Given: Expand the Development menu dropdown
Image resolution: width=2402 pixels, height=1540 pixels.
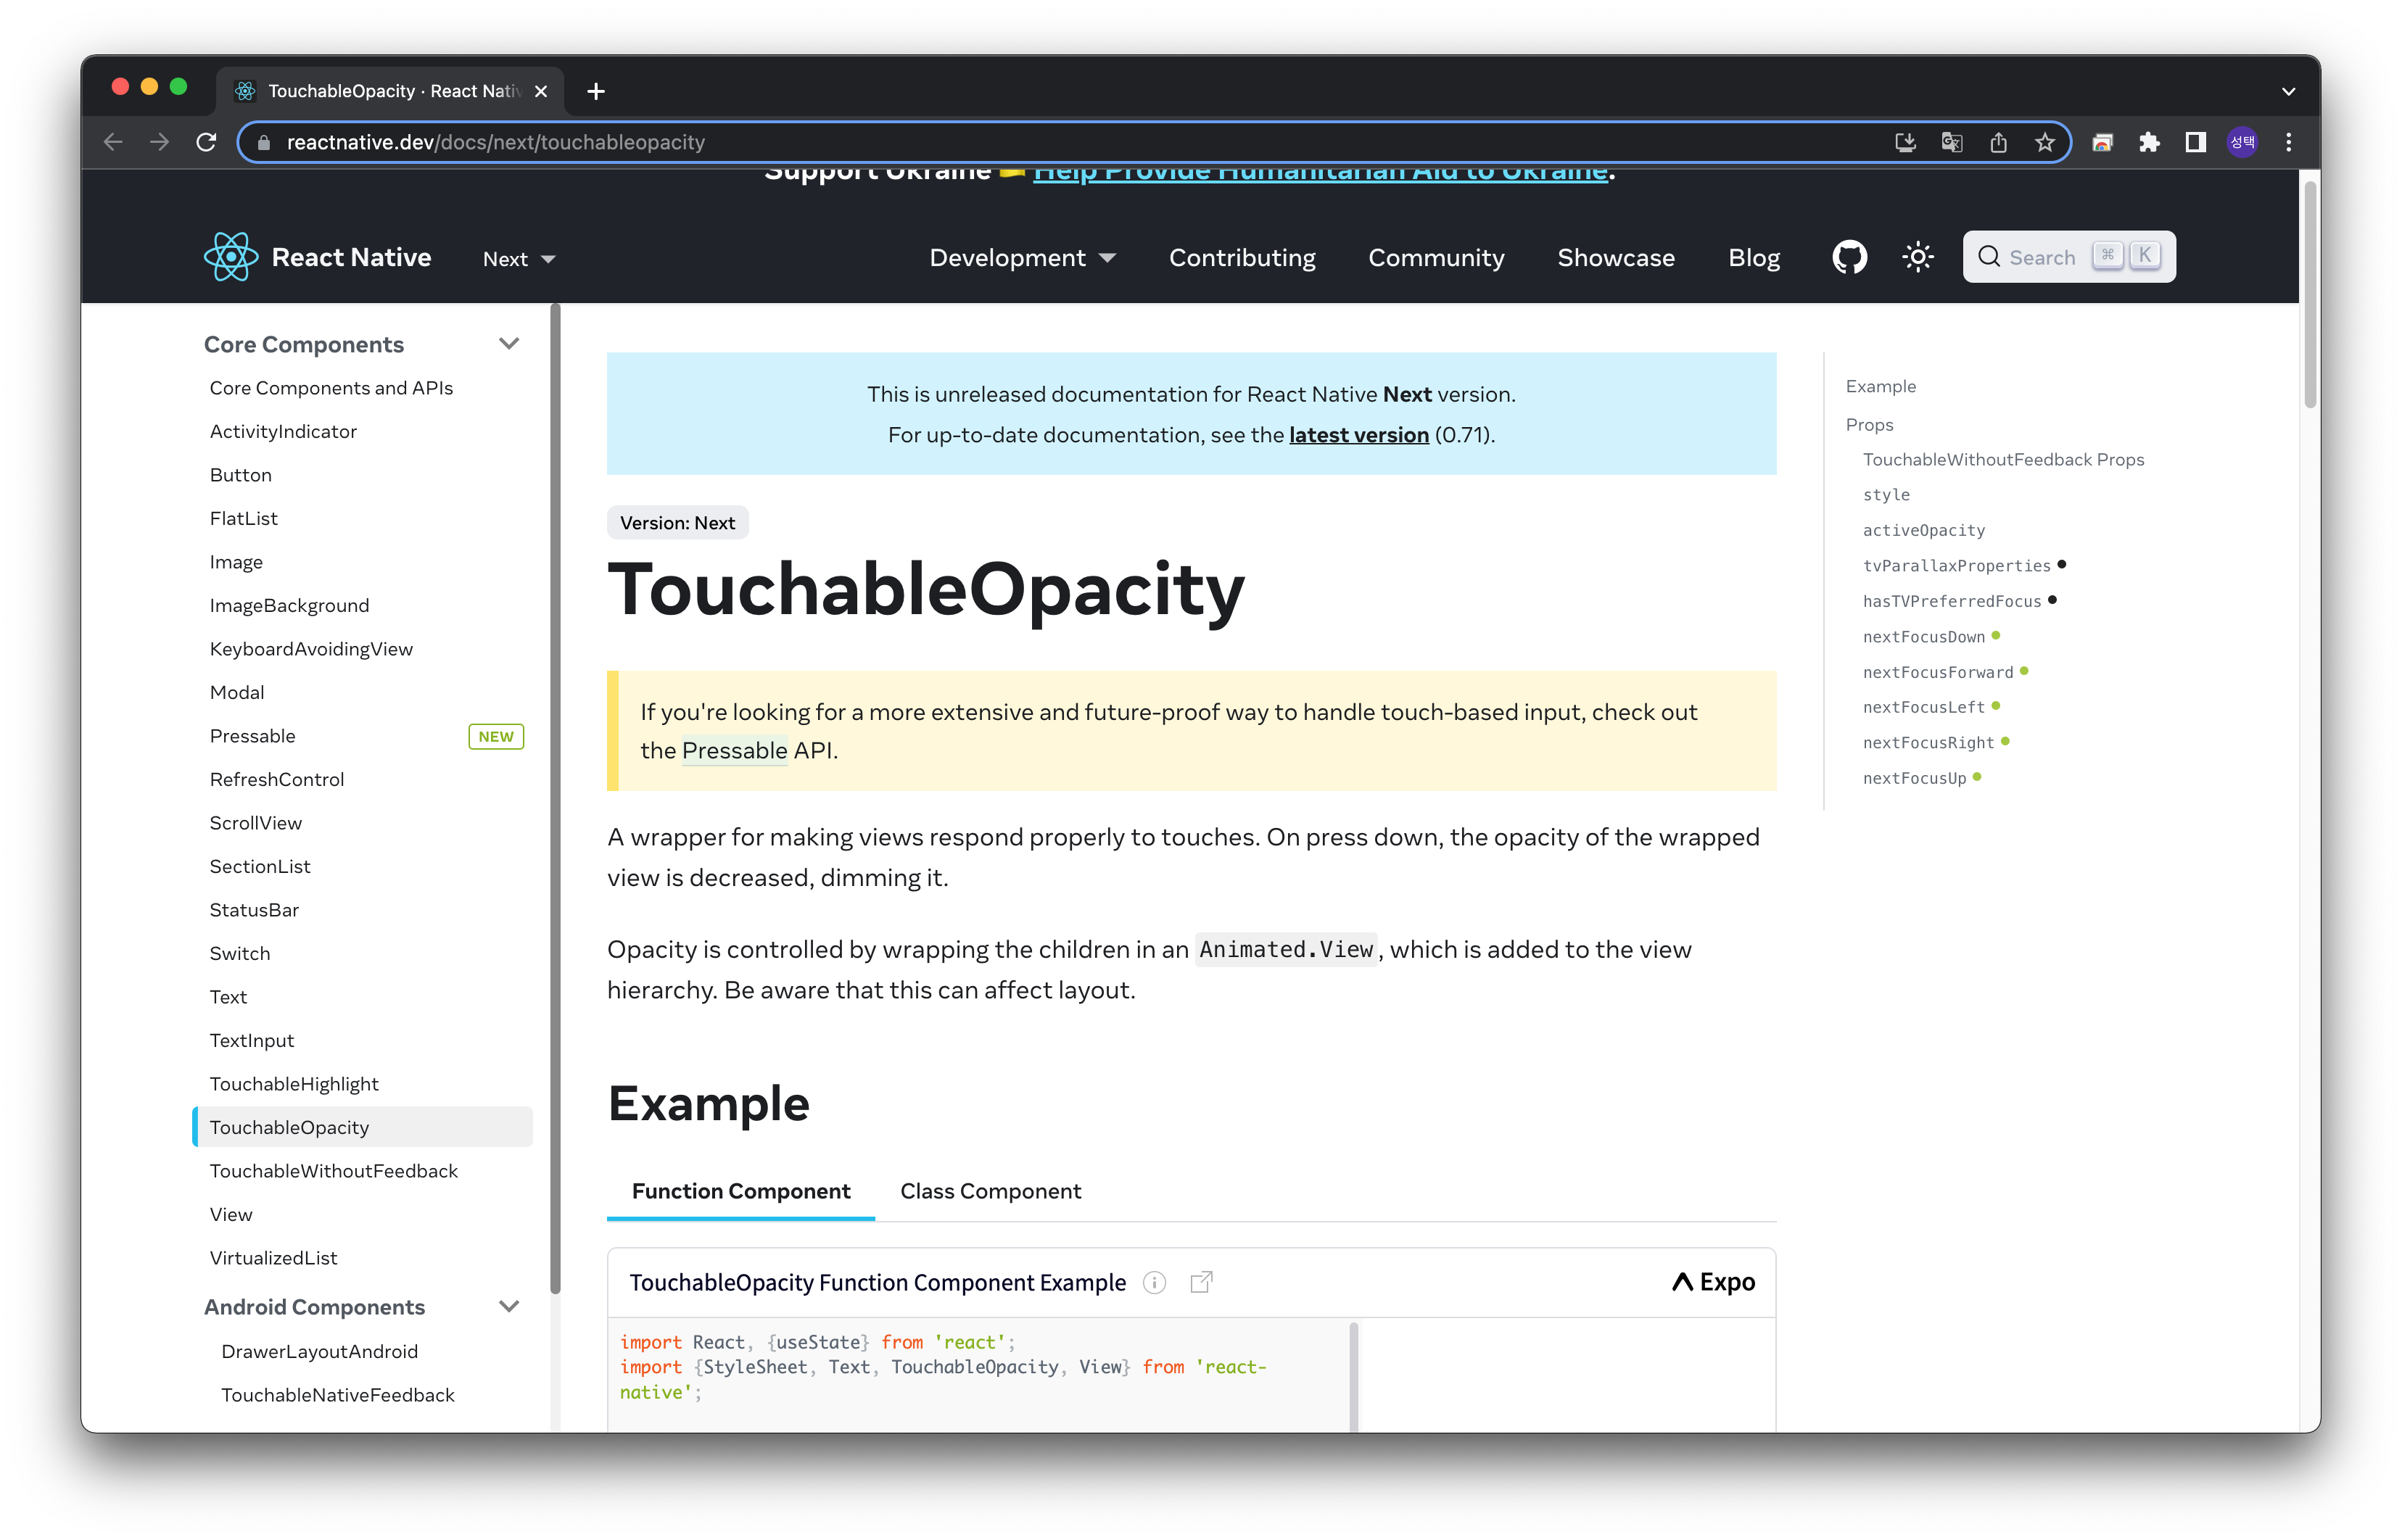Looking at the screenshot, I should pos(1022,258).
